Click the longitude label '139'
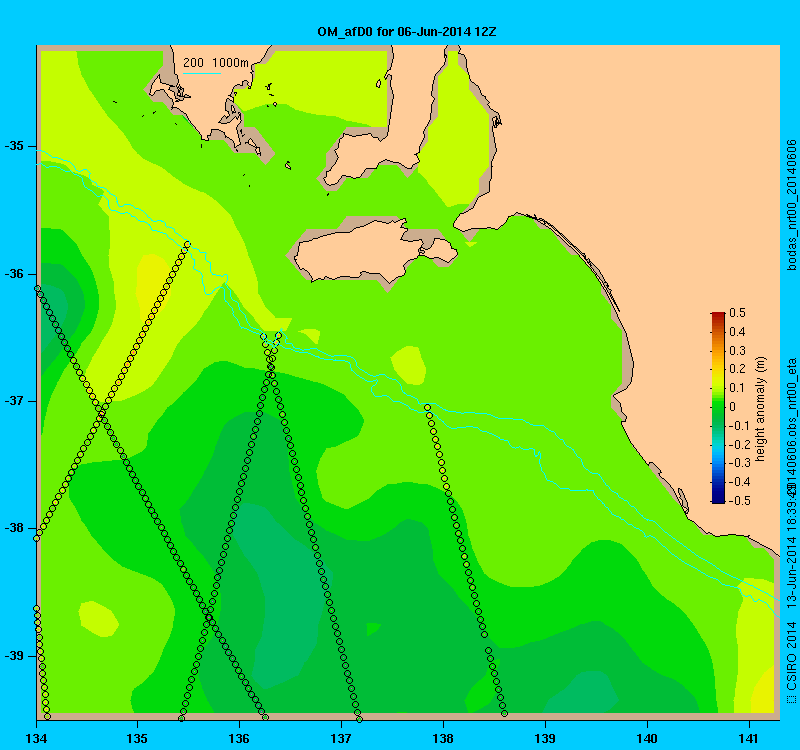800x750 pixels. 545,739
